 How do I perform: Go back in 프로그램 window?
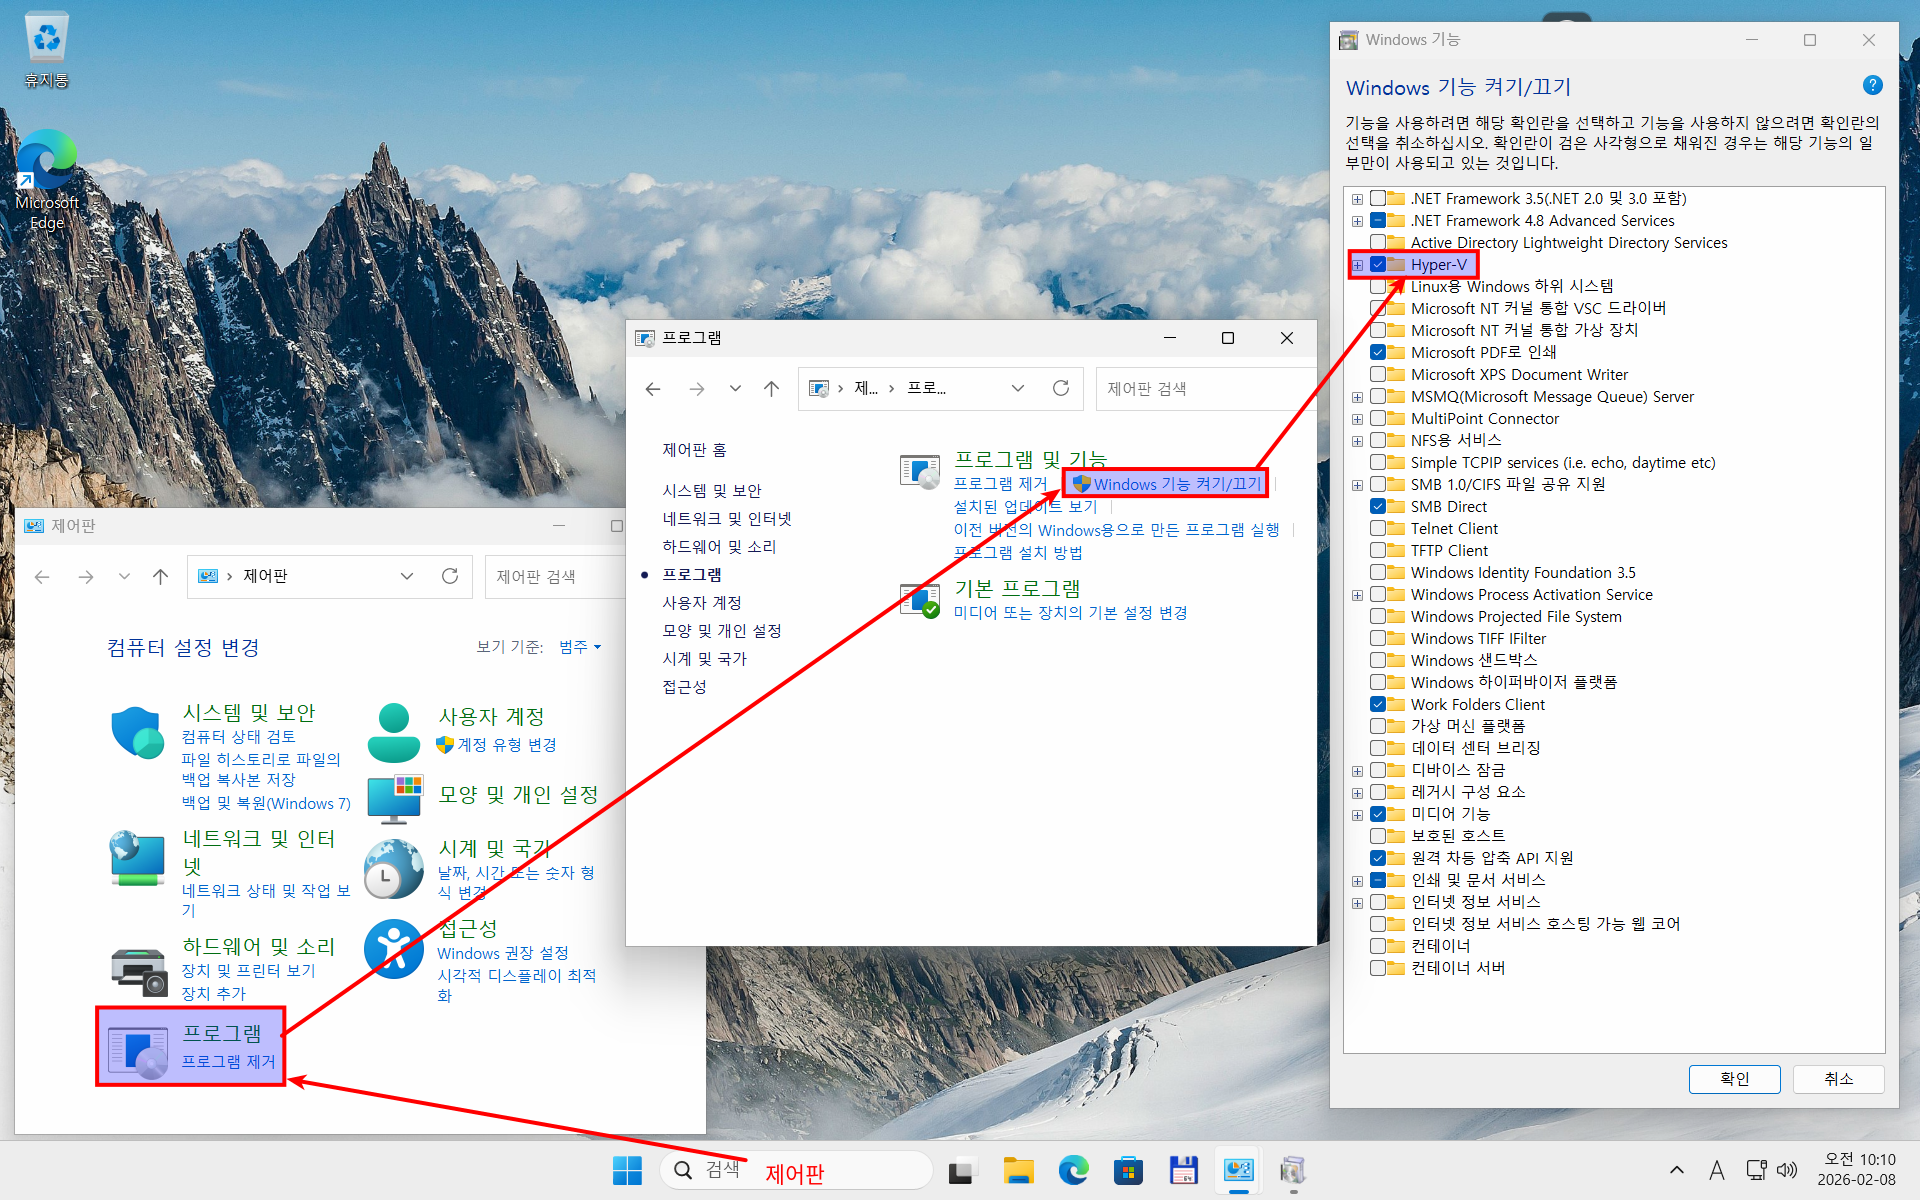coord(653,388)
